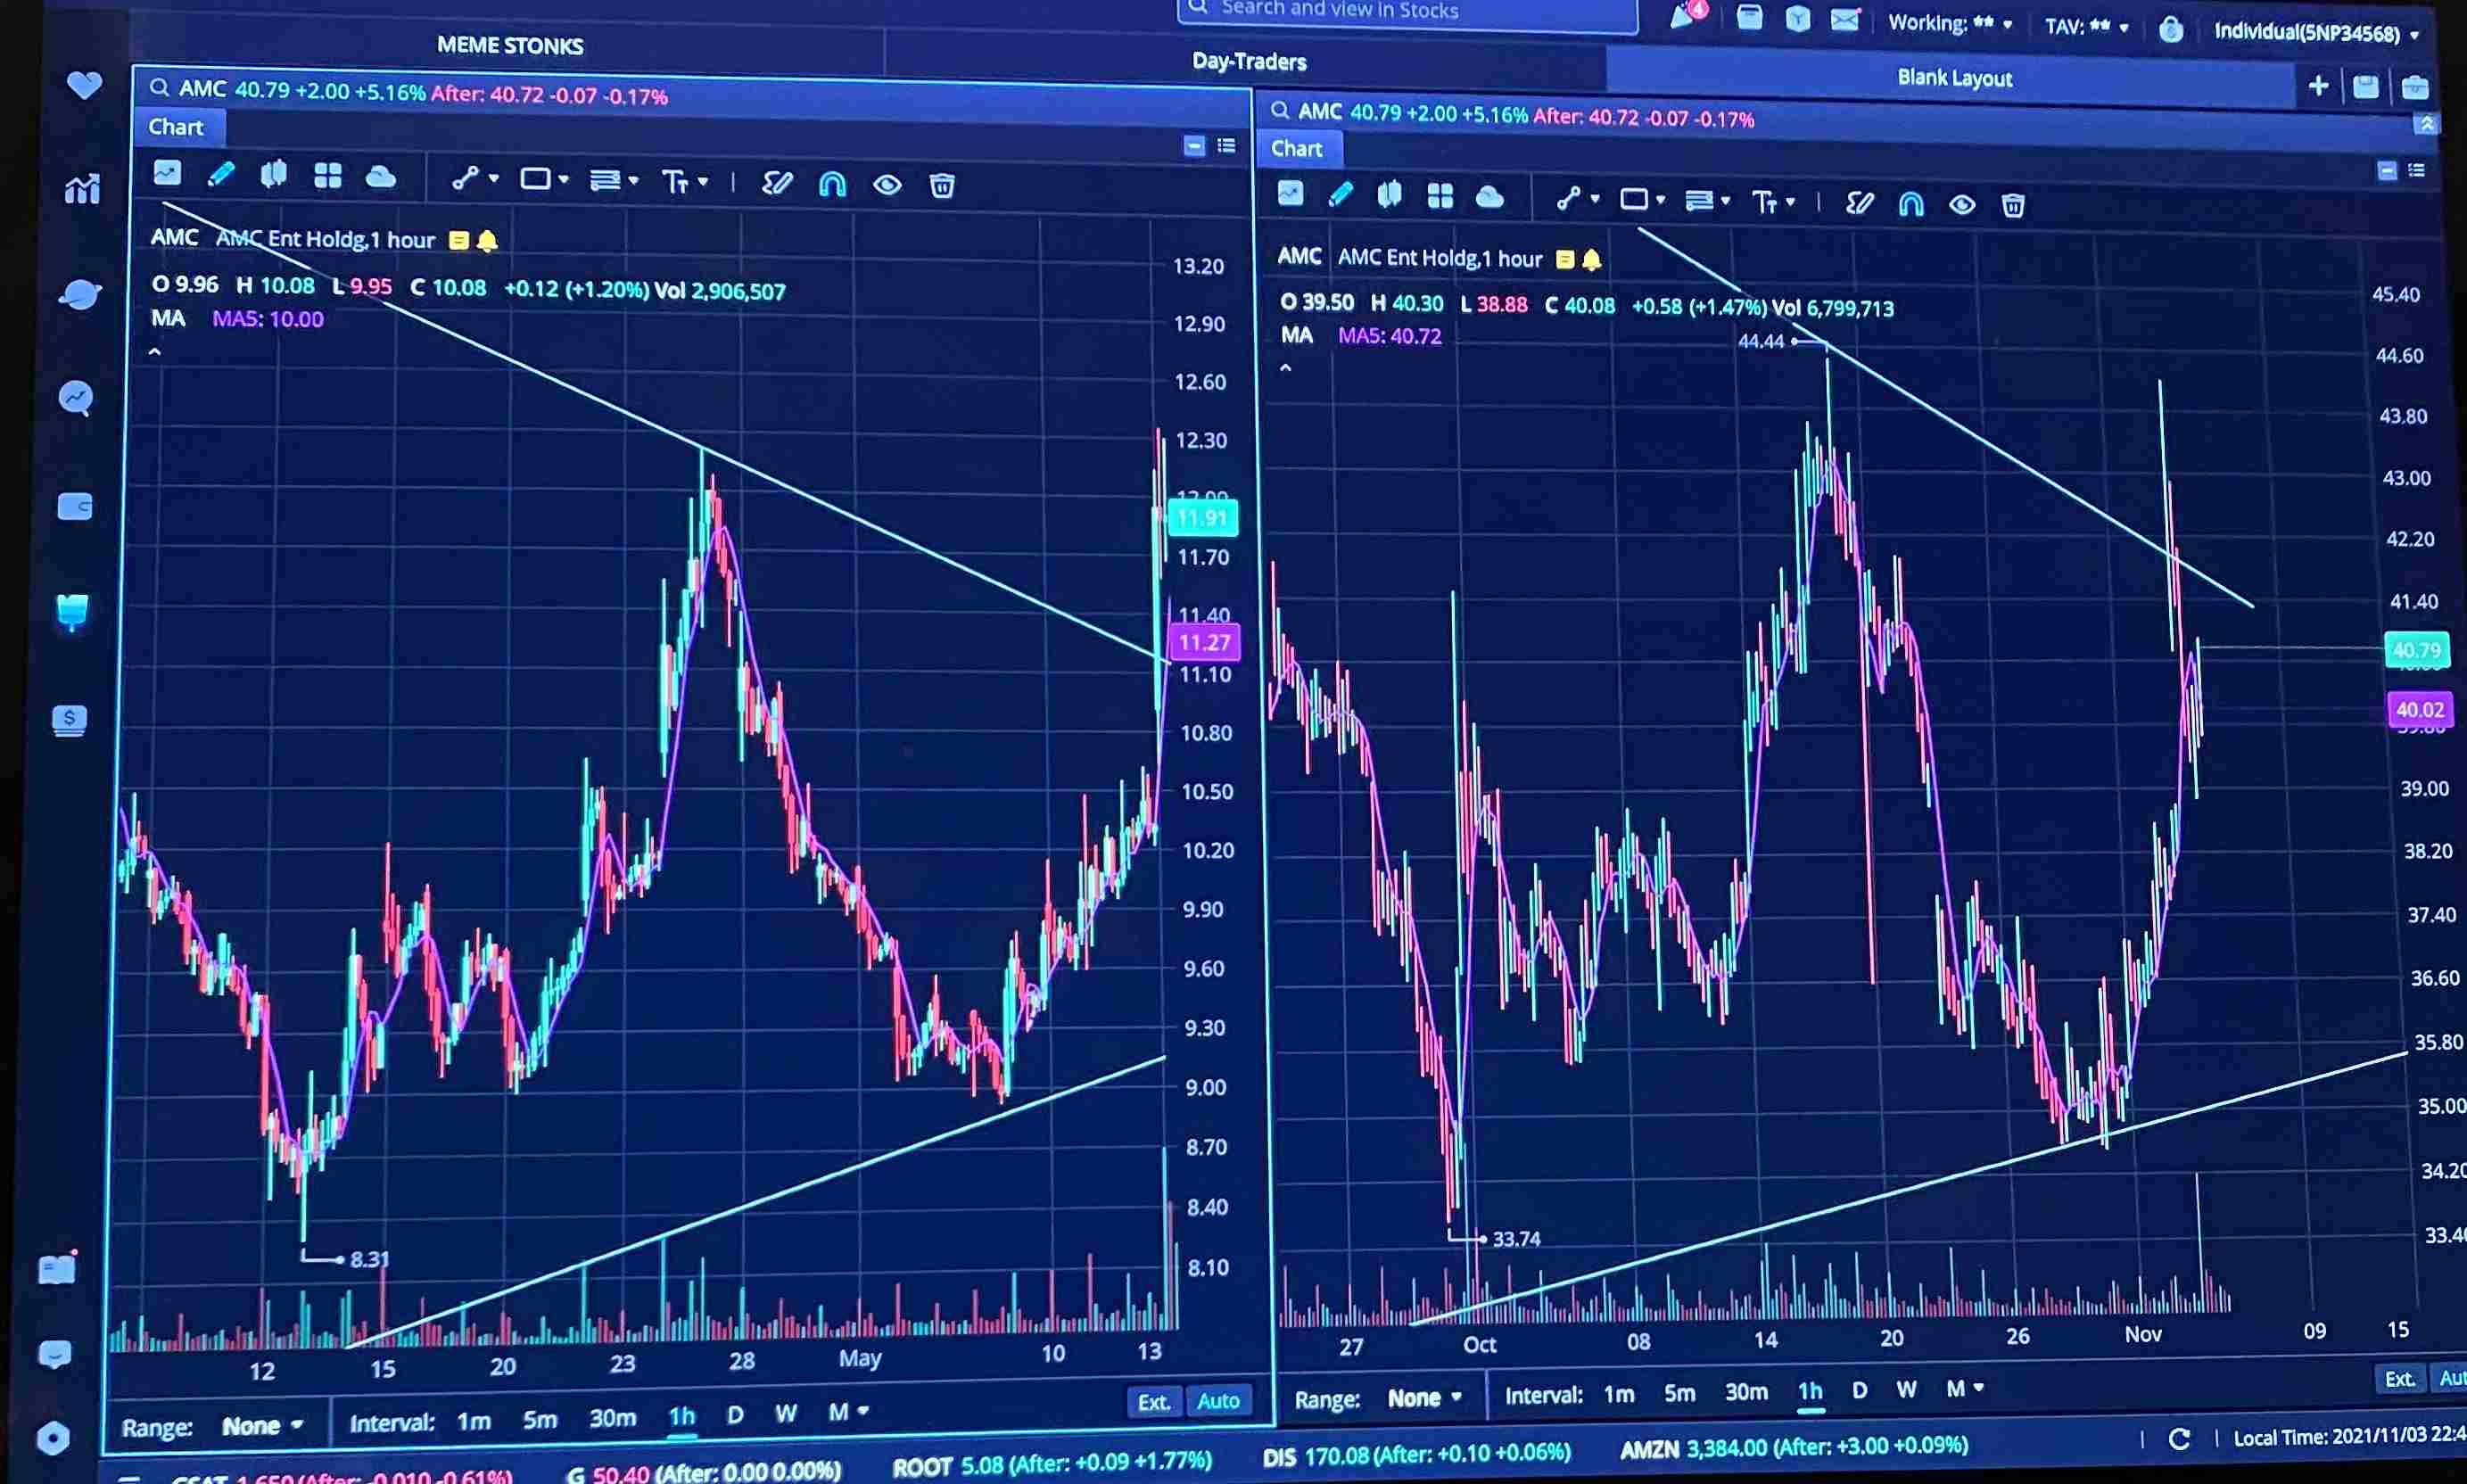
Task: Select the 30m interval on right chart
Action: (1747, 1392)
